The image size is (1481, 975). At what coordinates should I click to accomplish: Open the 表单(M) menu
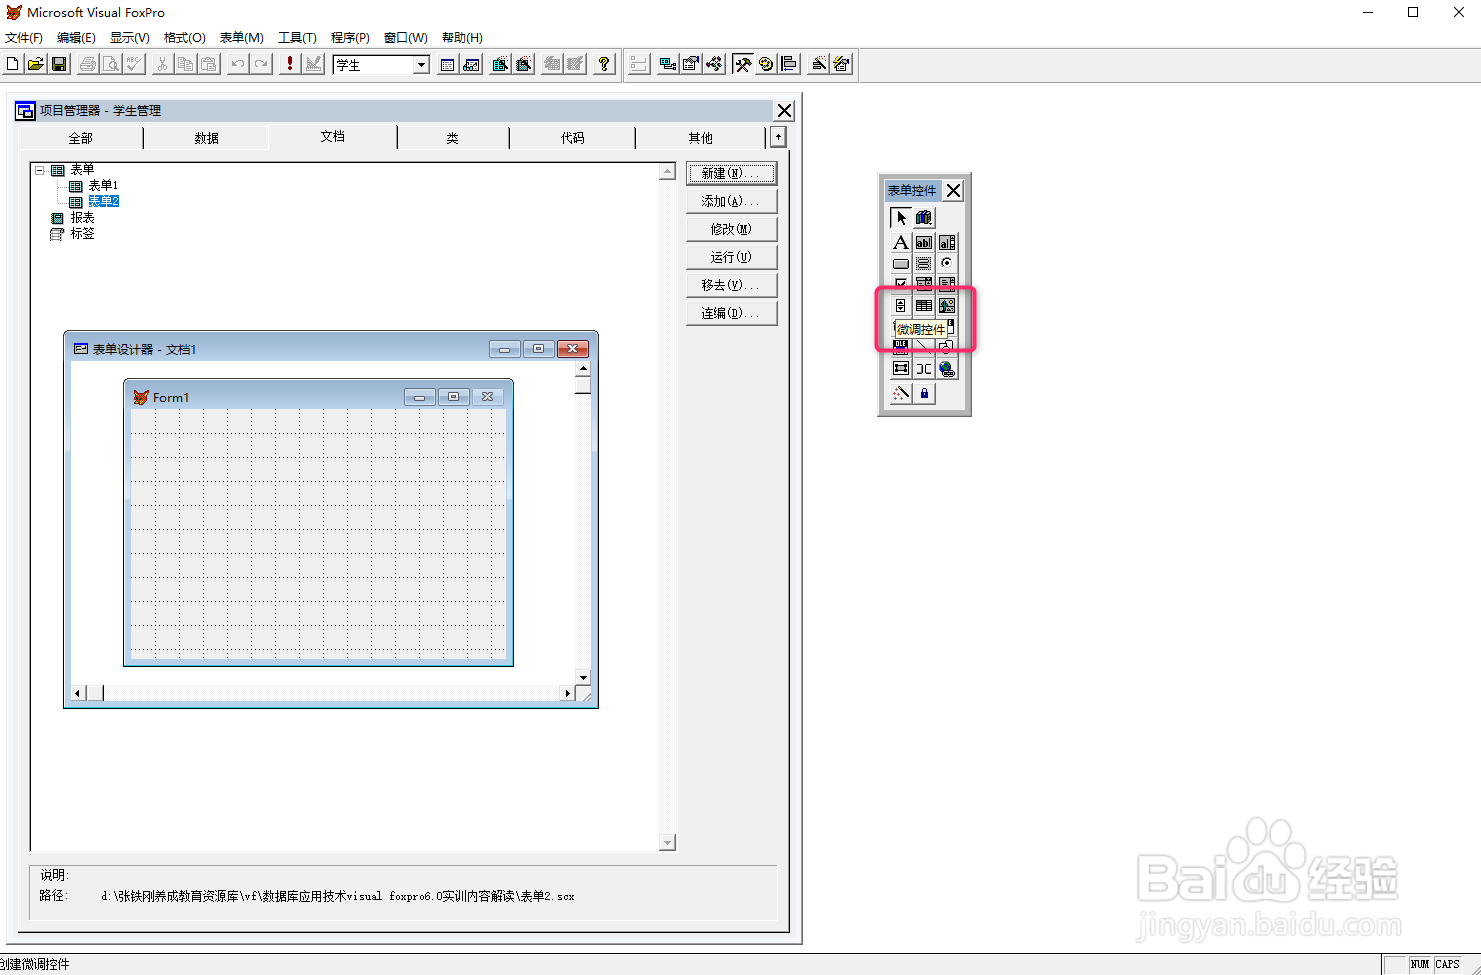click(241, 38)
